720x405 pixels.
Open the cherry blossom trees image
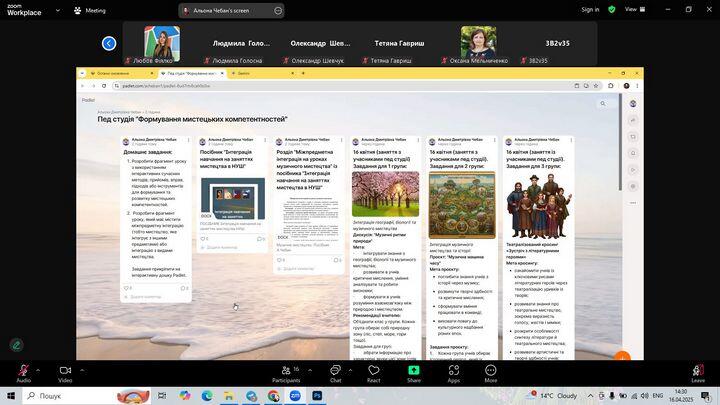point(385,194)
